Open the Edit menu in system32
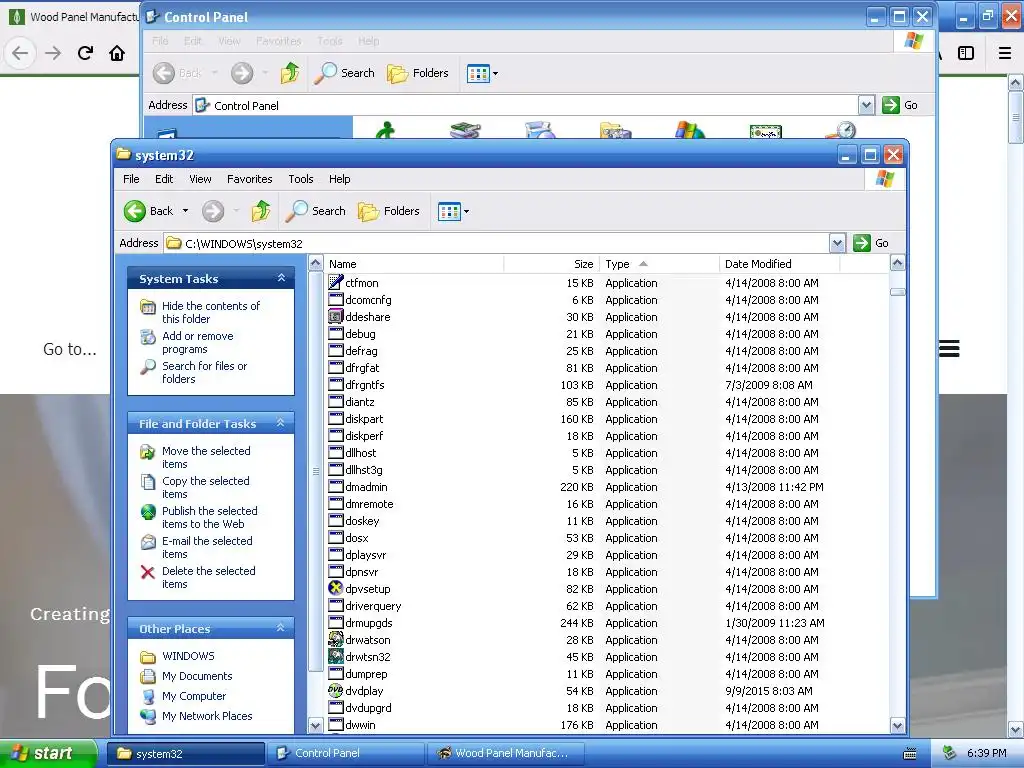1024x768 pixels. coord(164,179)
